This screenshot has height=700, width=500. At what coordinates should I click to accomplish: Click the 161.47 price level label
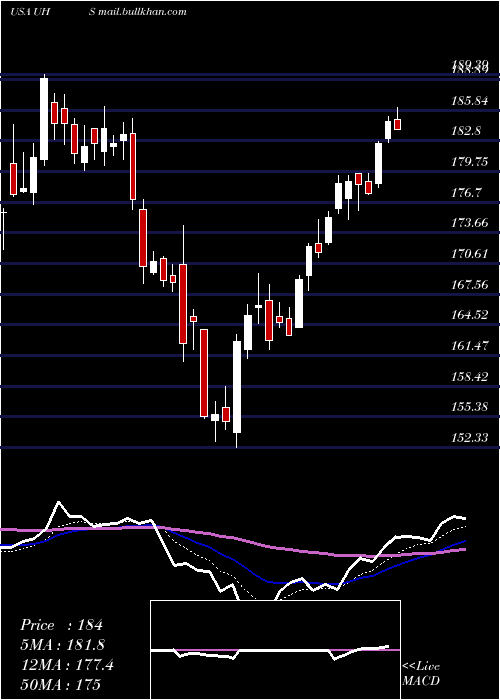click(x=469, y=346)
